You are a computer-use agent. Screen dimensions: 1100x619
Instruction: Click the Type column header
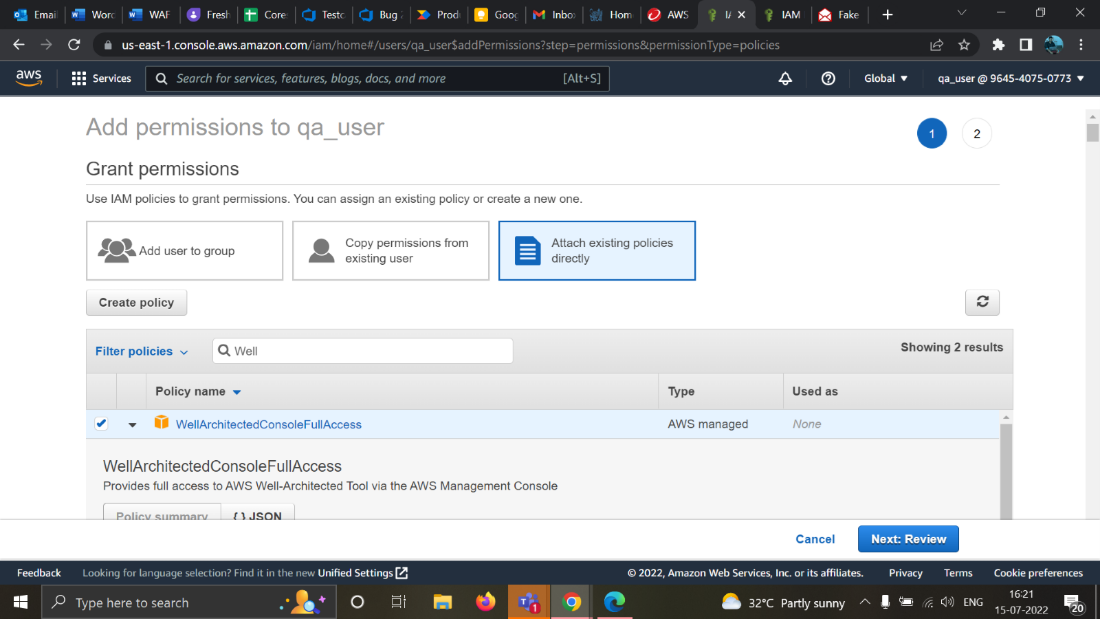pyautogui.click(x=680, y=392)
